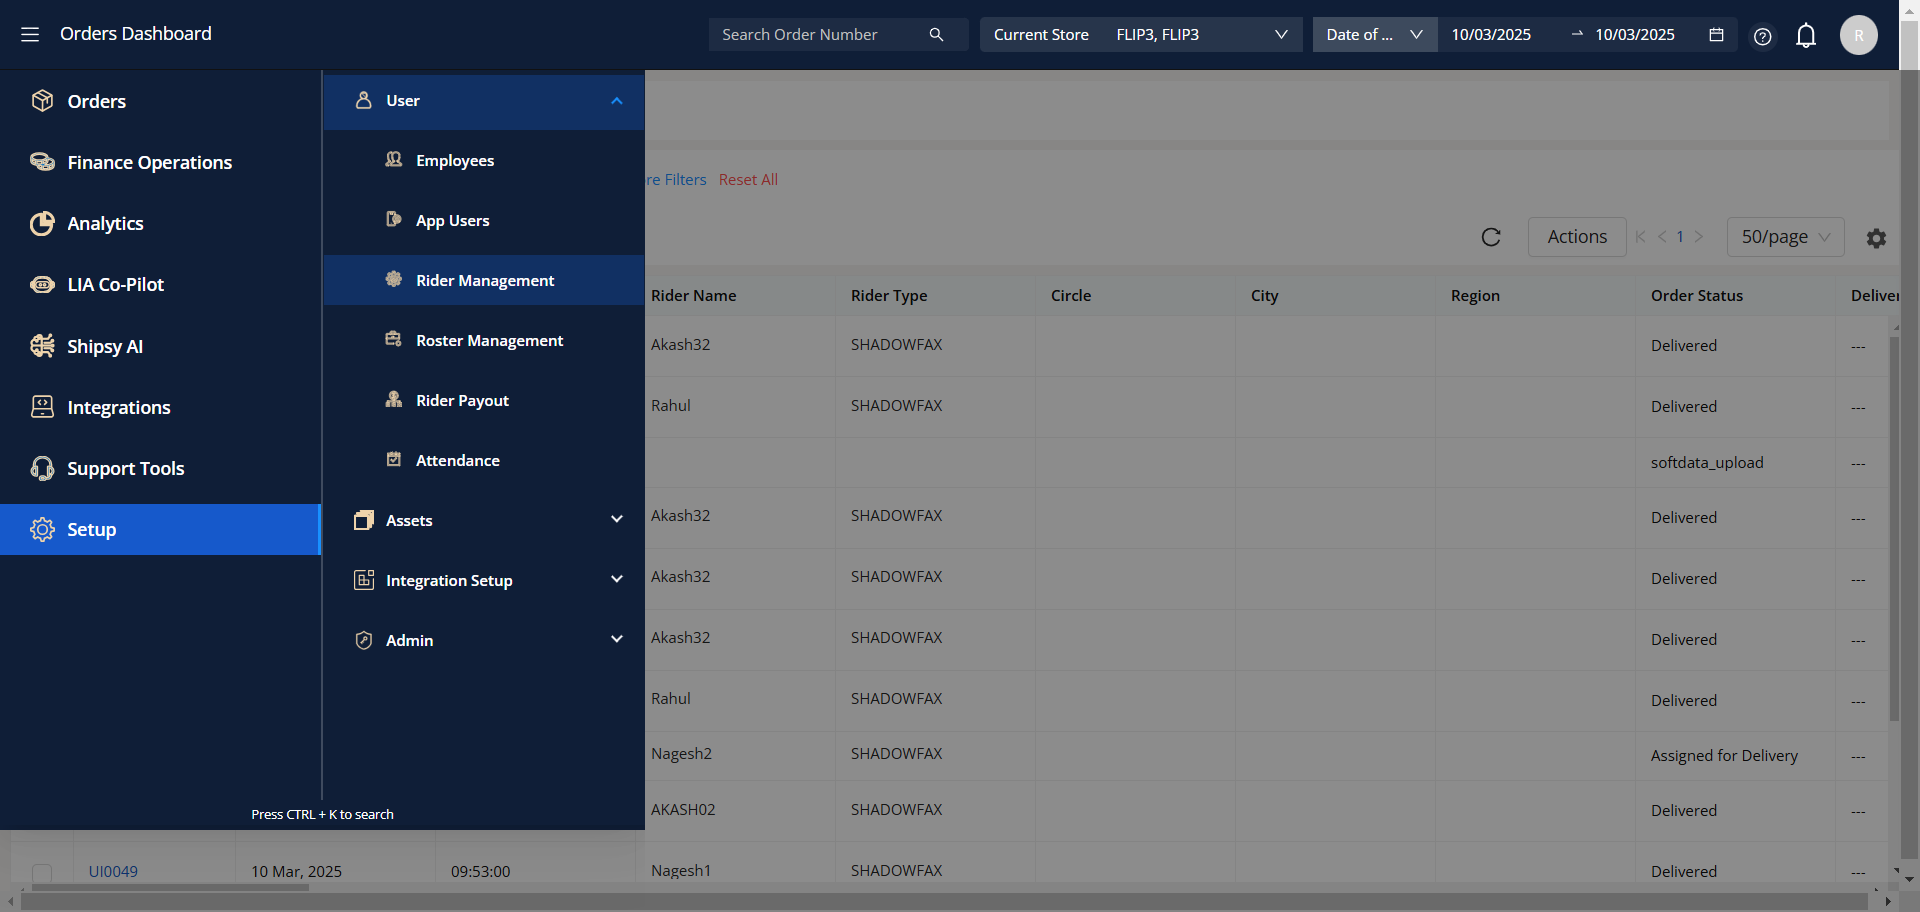The height and width of the screenshot is (912, 1920).
Task: Open the Date of dropdown
Action: point(1375,34)
